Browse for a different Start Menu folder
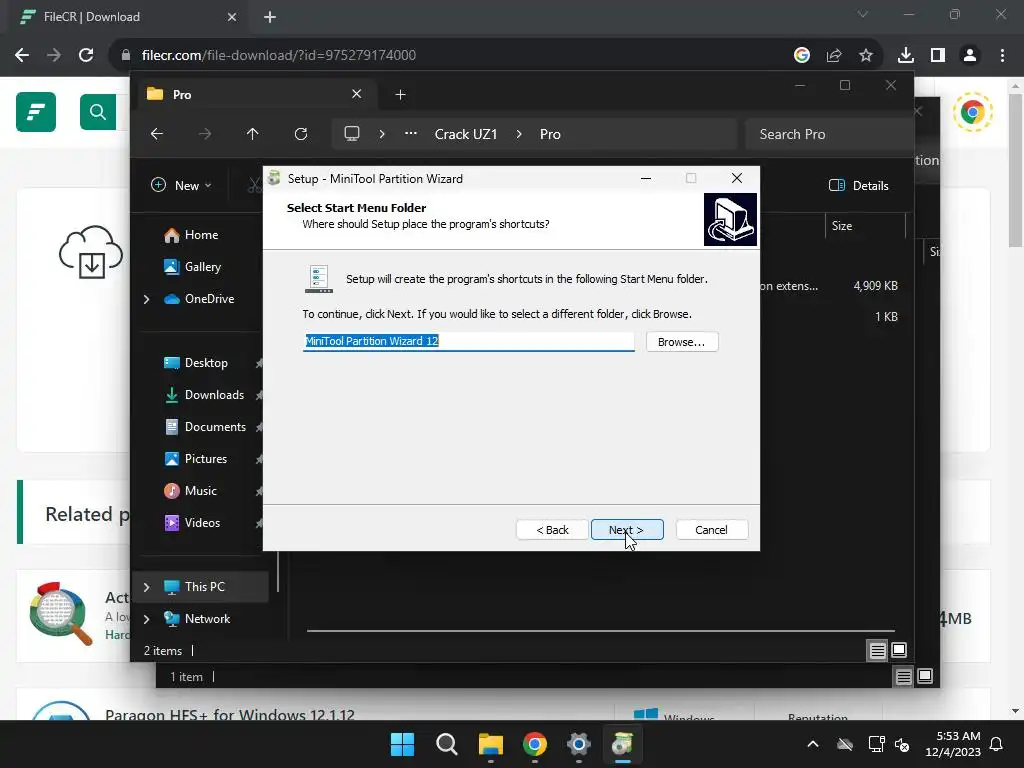 [x=682, y=342]
